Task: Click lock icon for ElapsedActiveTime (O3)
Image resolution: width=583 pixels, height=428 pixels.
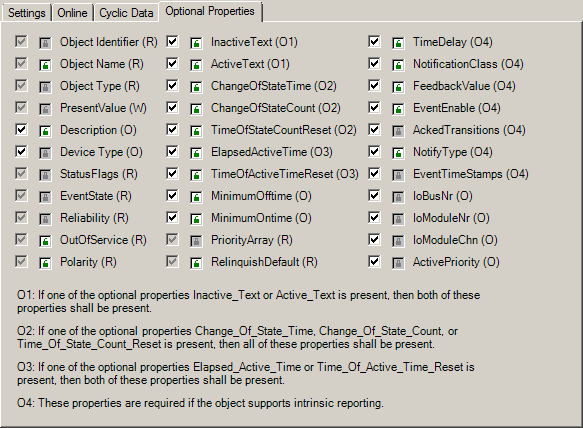Action: (x=196, y=153)
